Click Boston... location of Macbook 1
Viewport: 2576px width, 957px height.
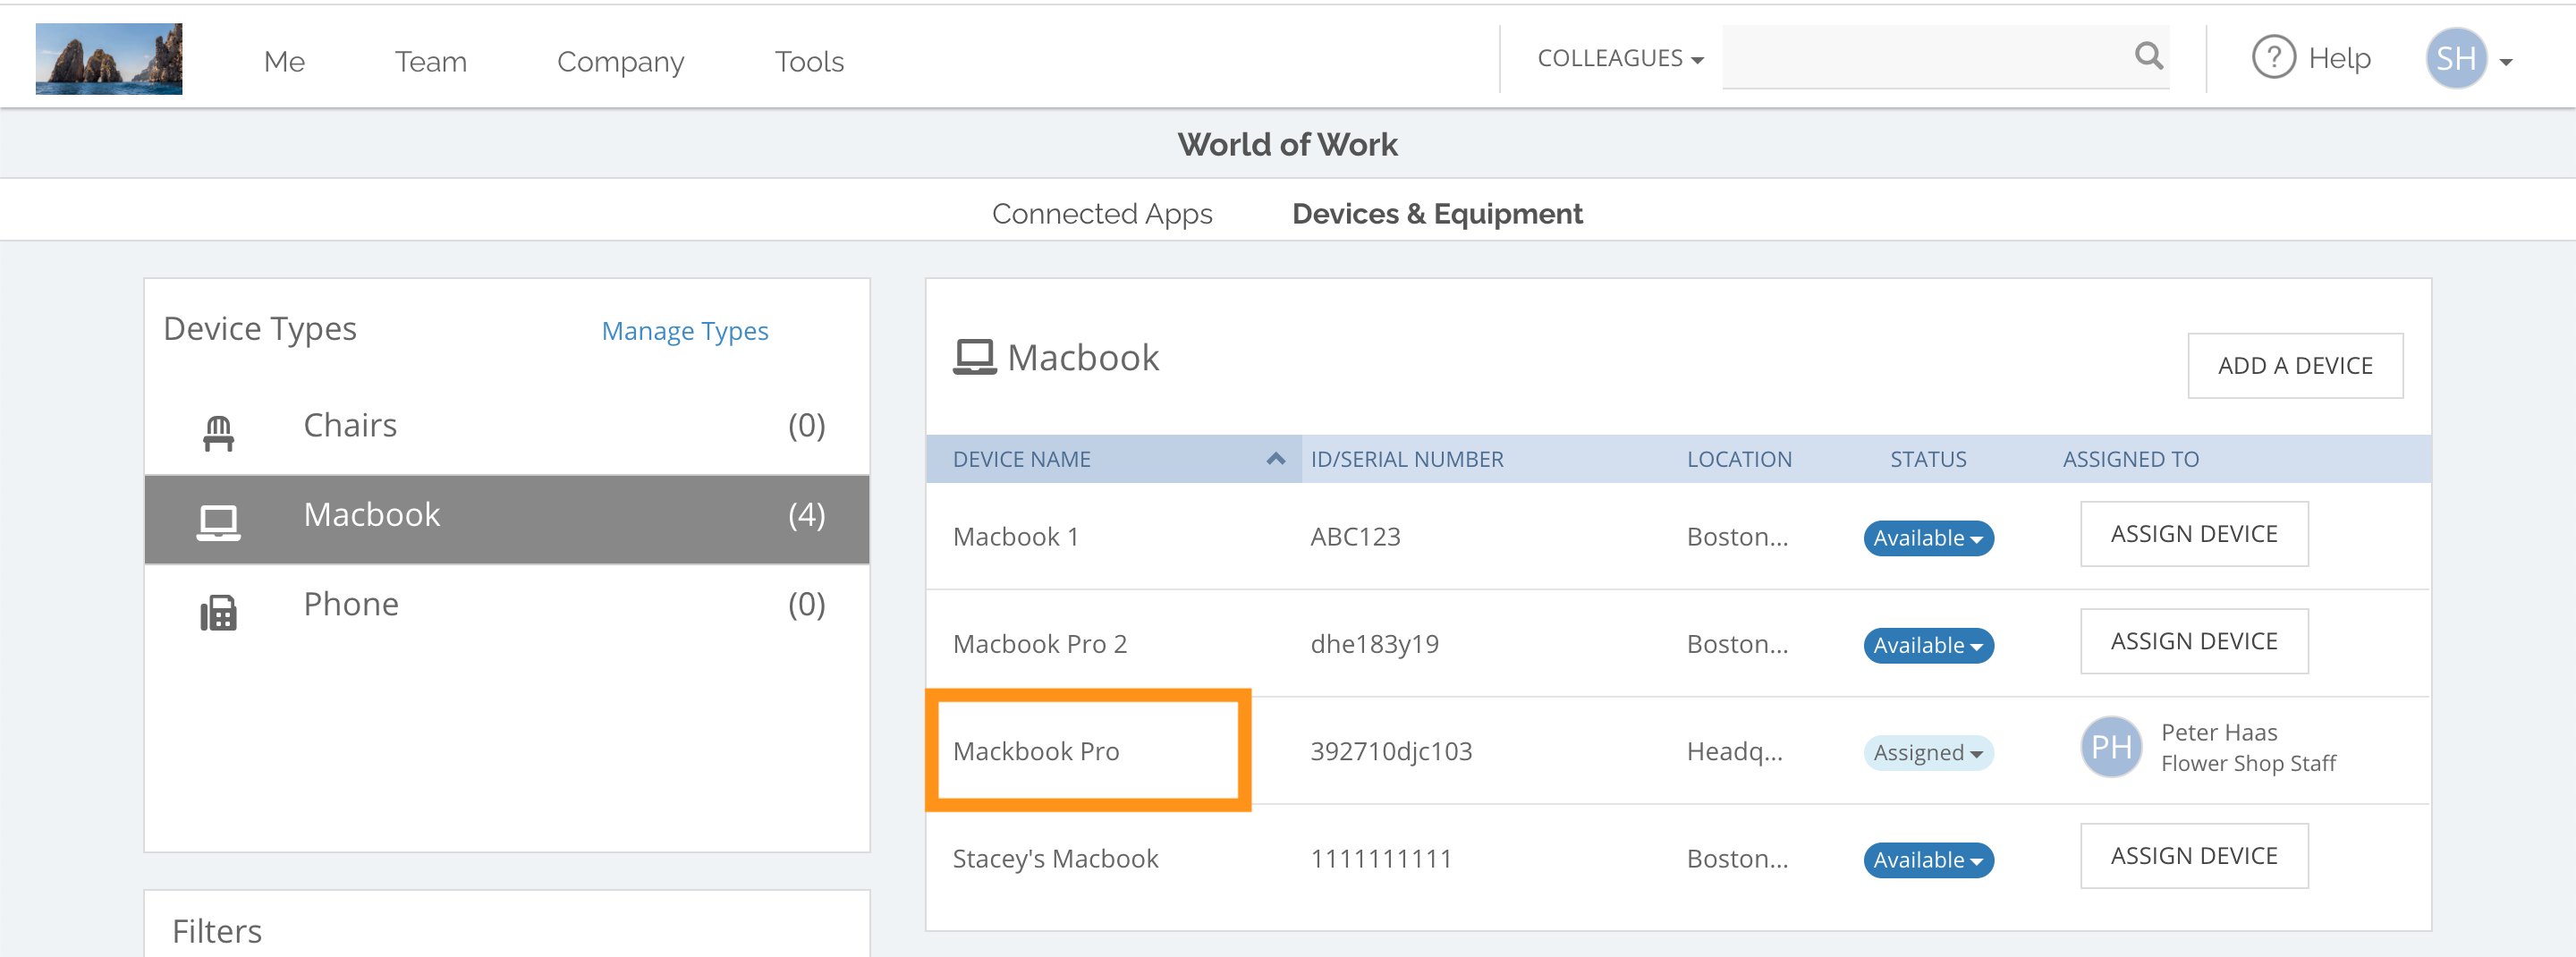coord(1737,536)
